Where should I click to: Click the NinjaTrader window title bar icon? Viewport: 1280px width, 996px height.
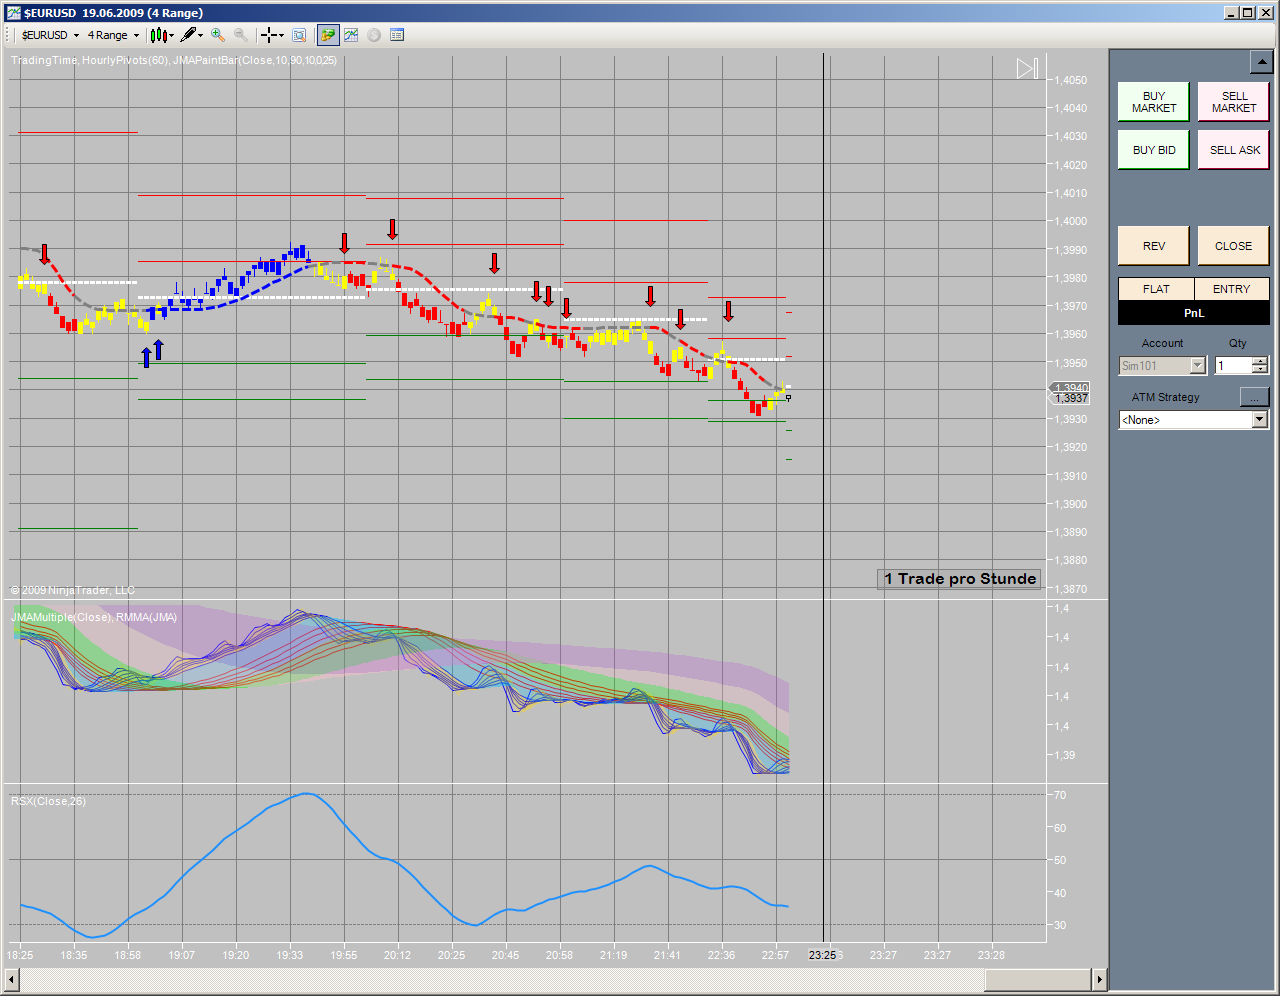tap(13, 12)
